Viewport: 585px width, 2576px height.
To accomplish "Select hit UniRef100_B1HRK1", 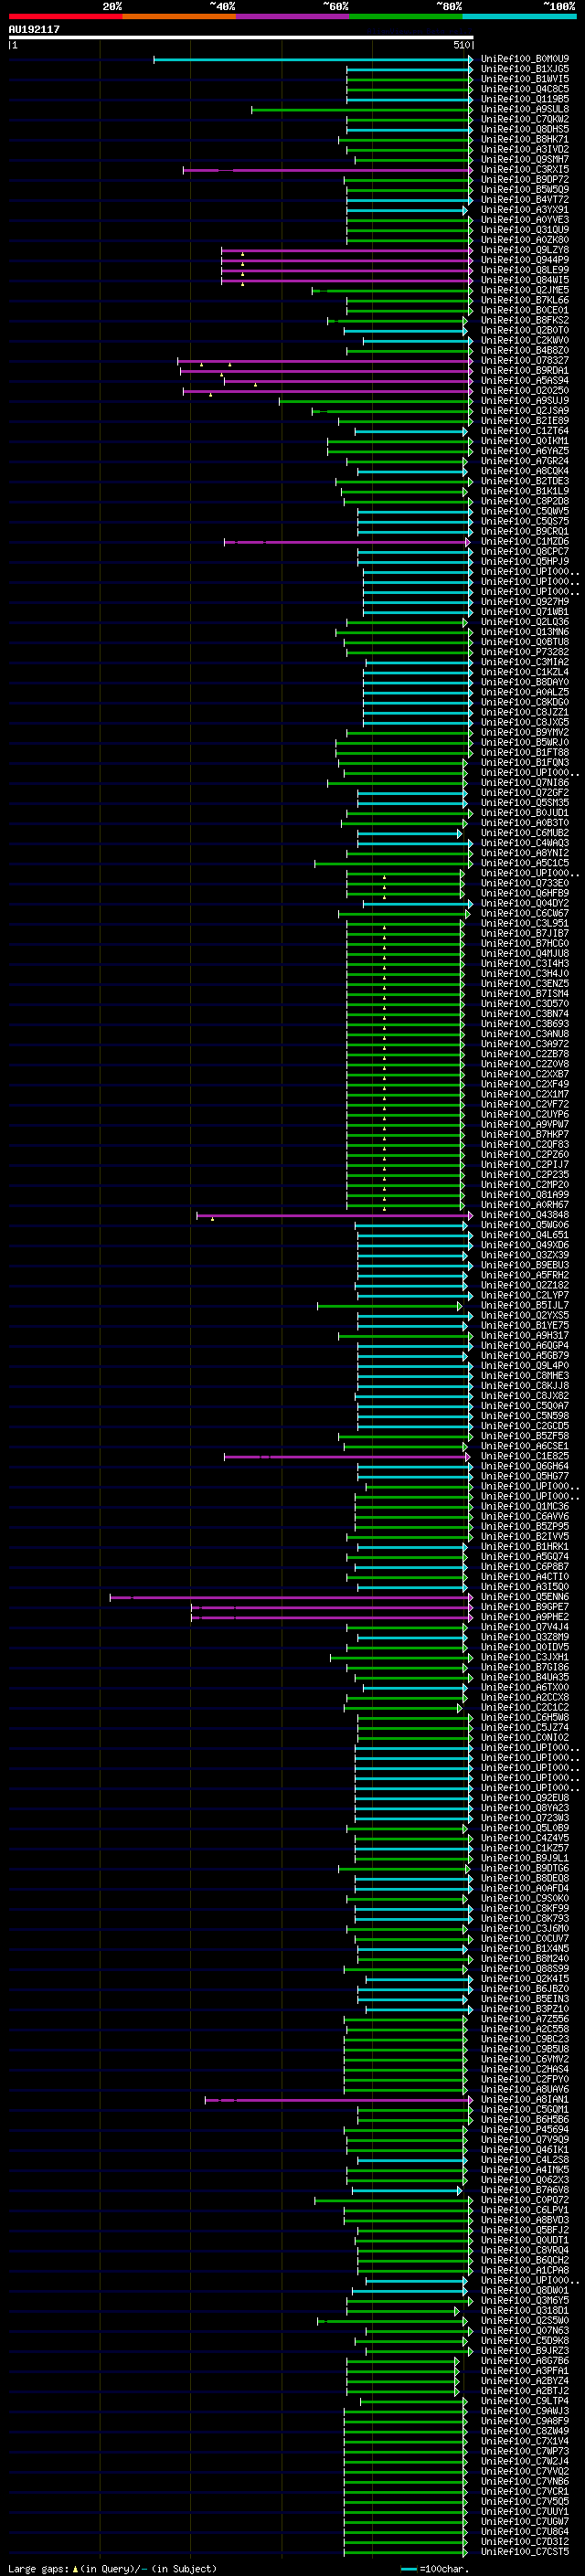I will tap(525, 1546).
